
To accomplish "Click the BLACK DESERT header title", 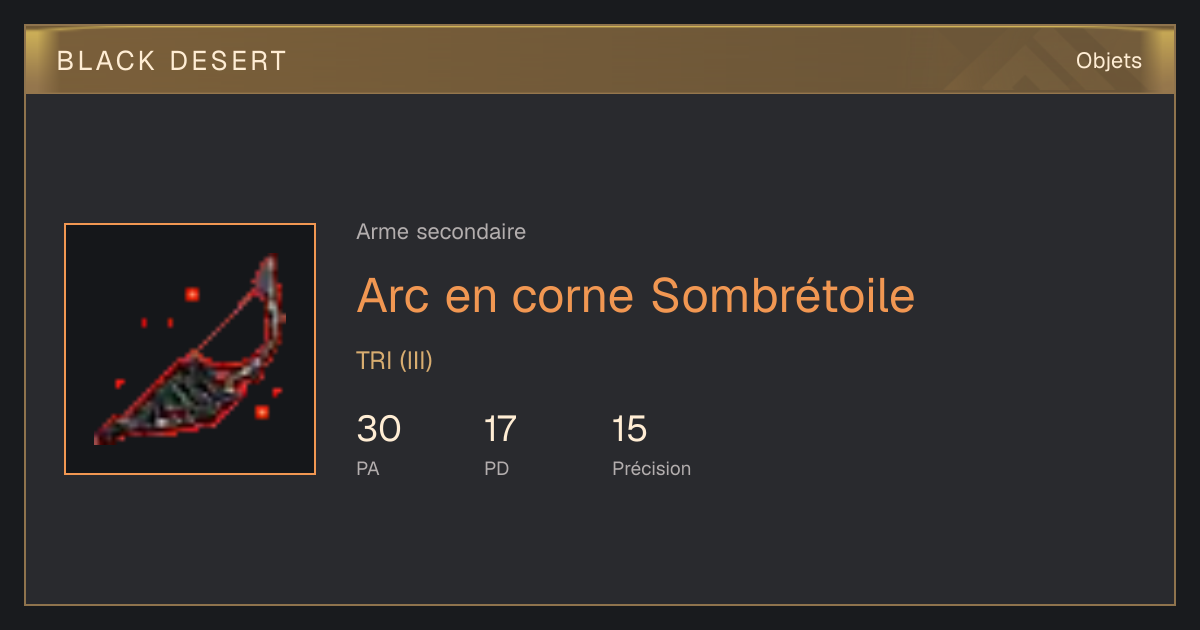I will click(x=172, y=61).
